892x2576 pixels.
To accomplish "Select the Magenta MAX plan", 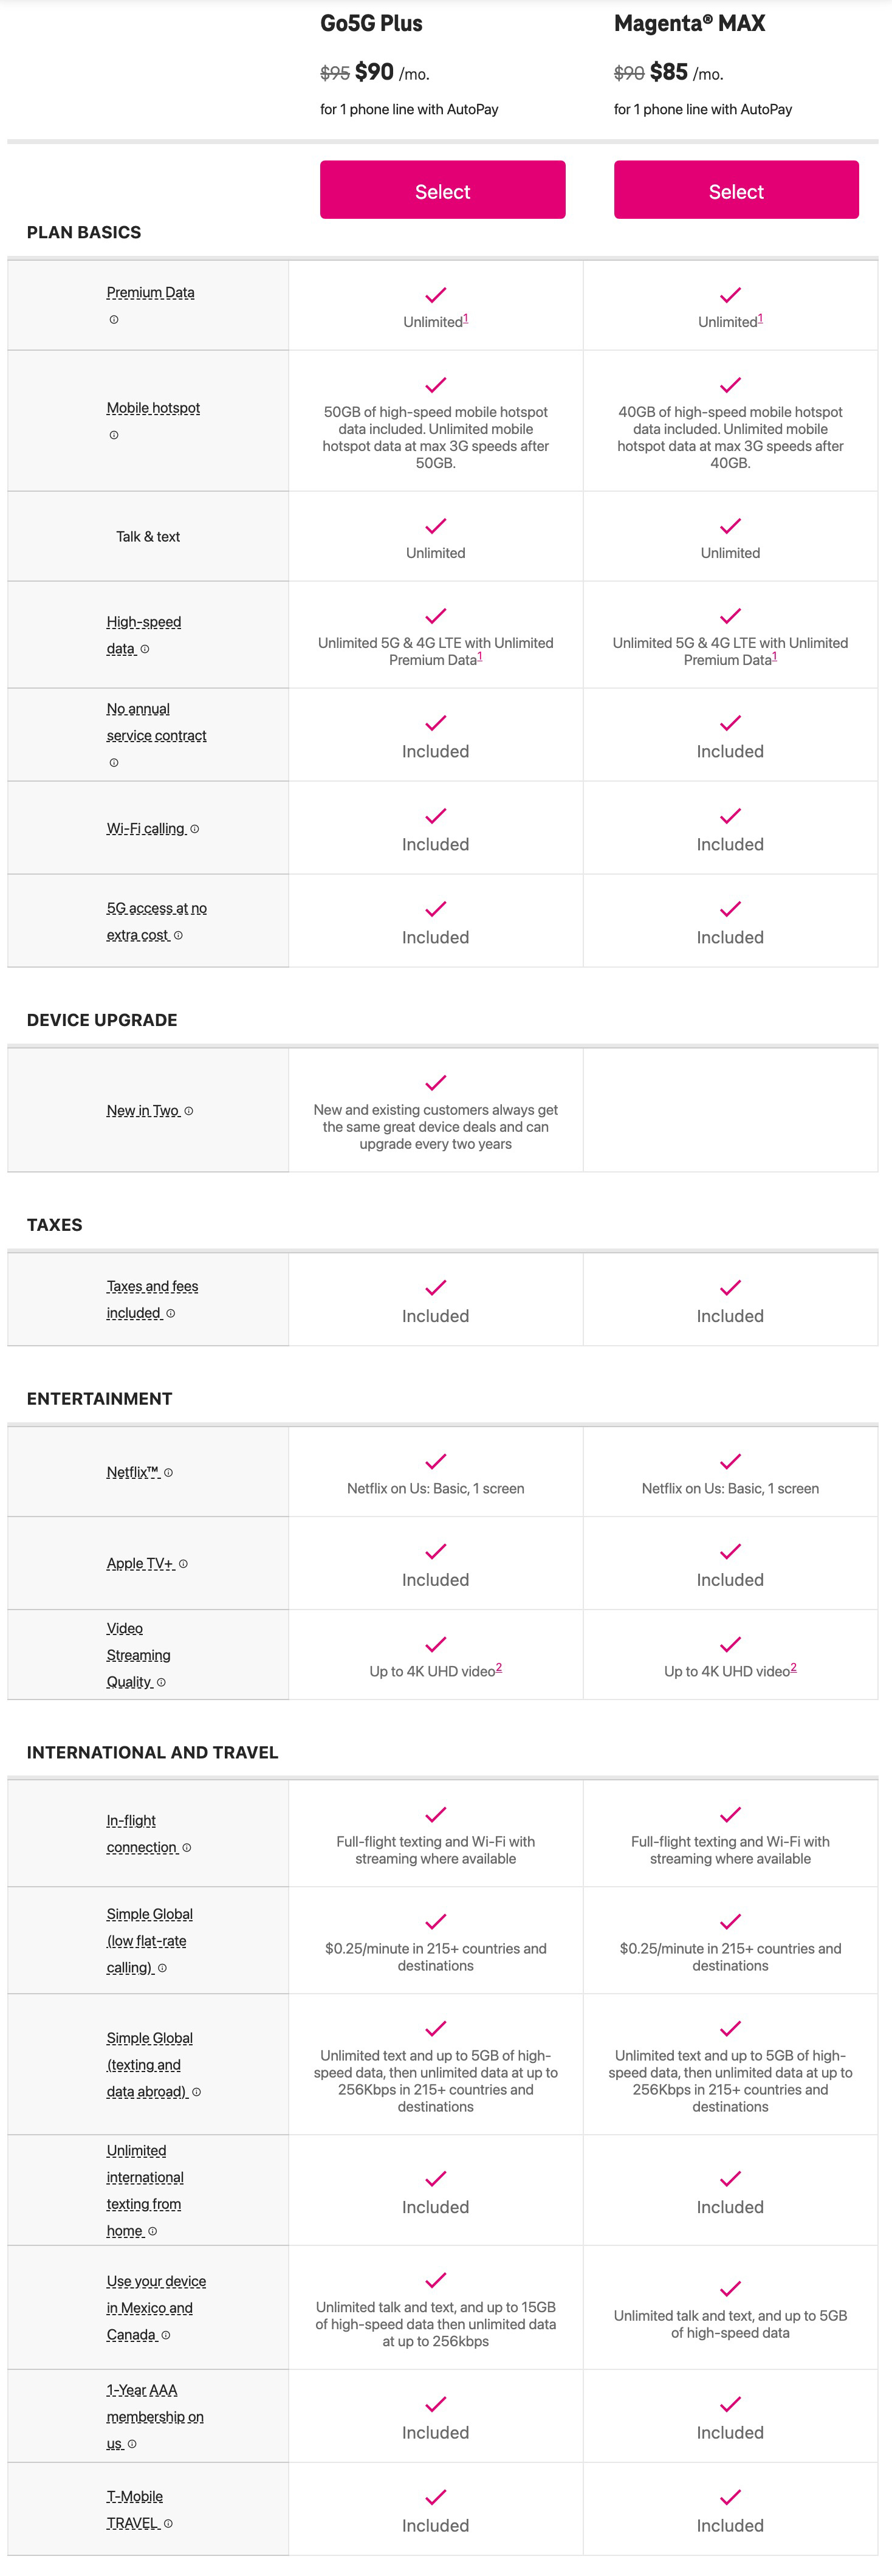I will [x=736, y=190].
